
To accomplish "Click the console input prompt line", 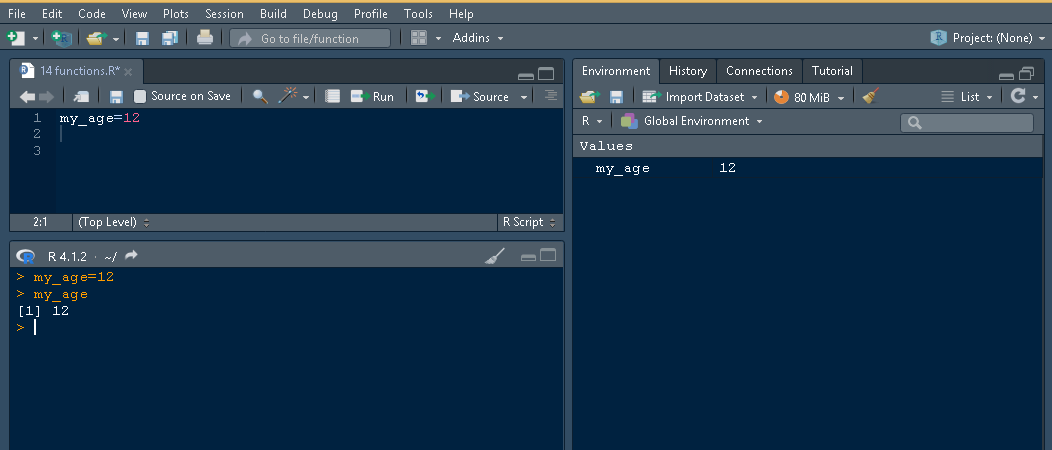I will pyautogui.click(x=288, y=328).
